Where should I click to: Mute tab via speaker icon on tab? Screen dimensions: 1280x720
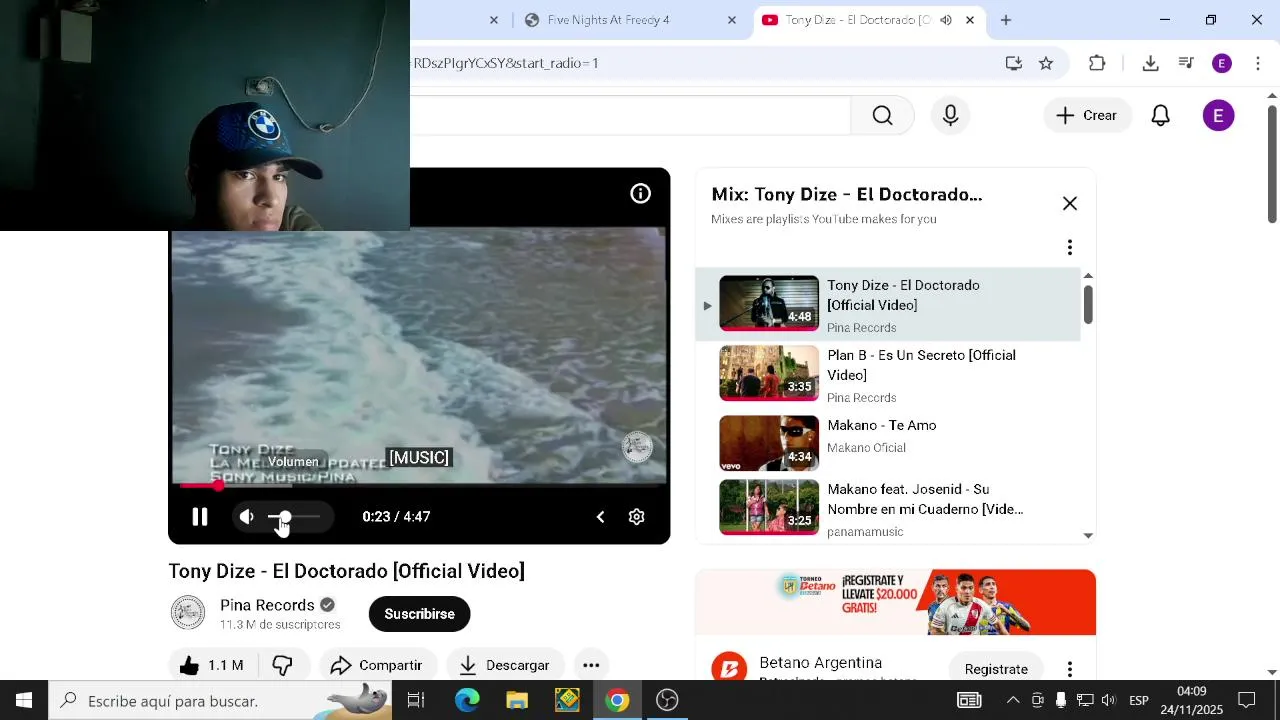tap(946, 20)
